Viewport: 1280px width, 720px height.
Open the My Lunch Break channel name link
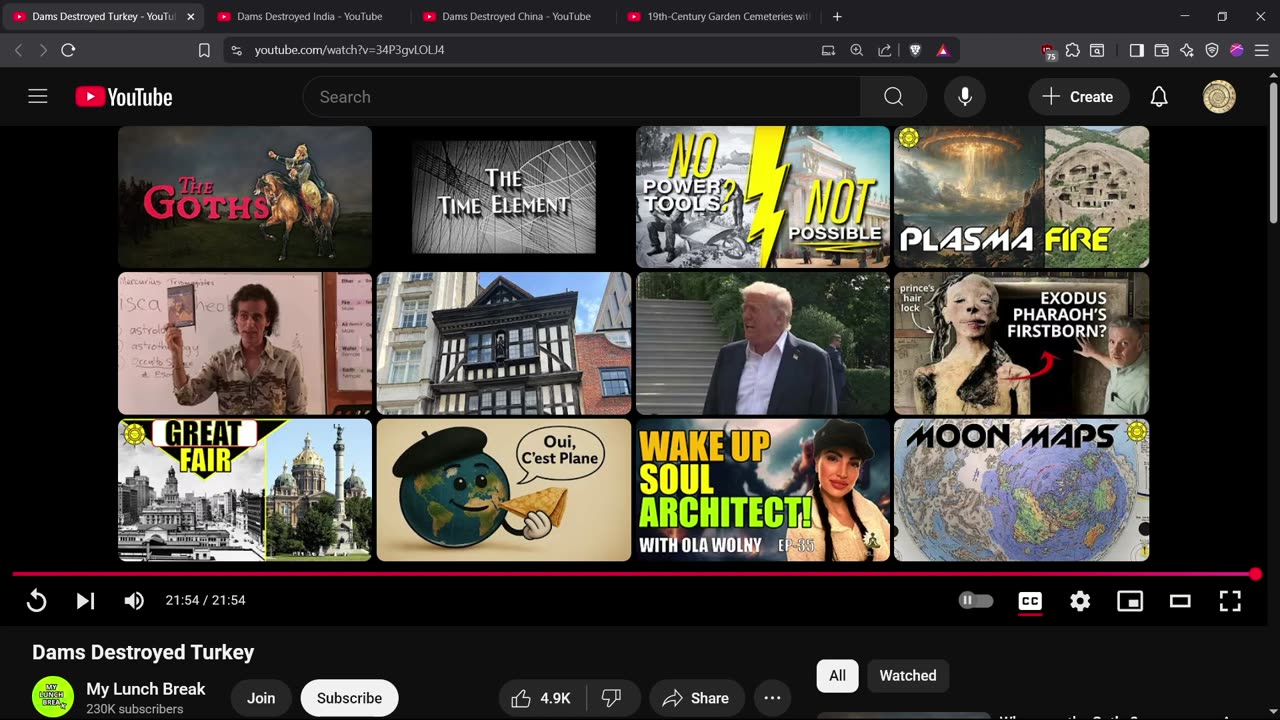click(146, 689)
